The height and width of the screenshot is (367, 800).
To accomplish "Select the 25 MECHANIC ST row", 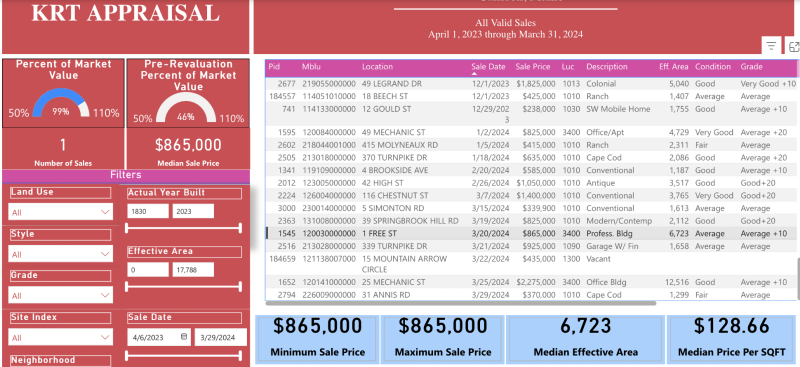I will pos(531,282).
